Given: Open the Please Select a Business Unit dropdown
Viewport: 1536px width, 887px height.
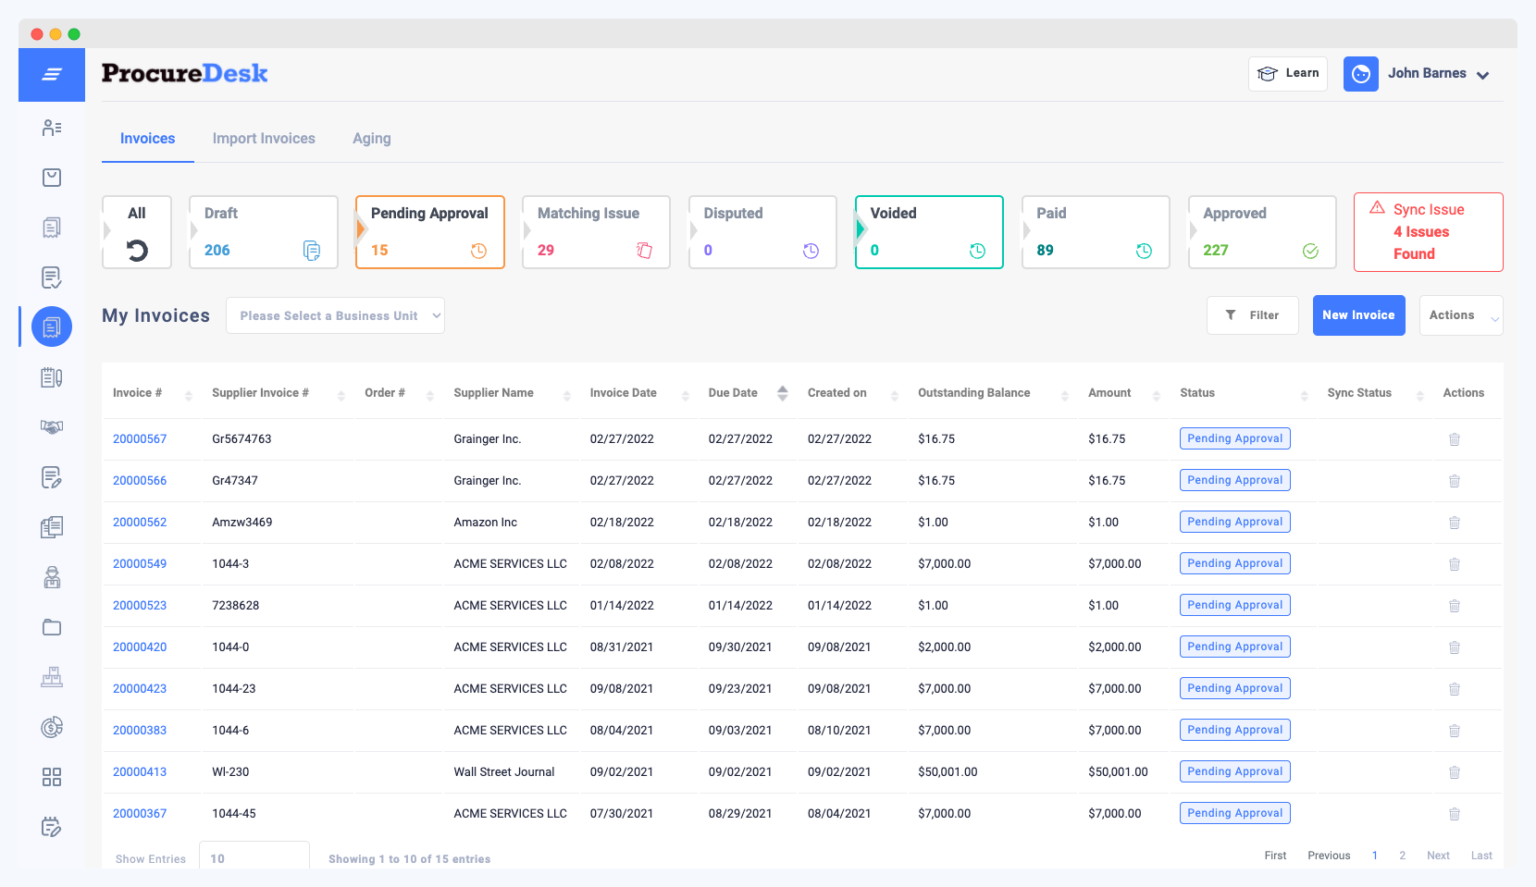Looking at the screenshot, I should click(x=335, y=315).
